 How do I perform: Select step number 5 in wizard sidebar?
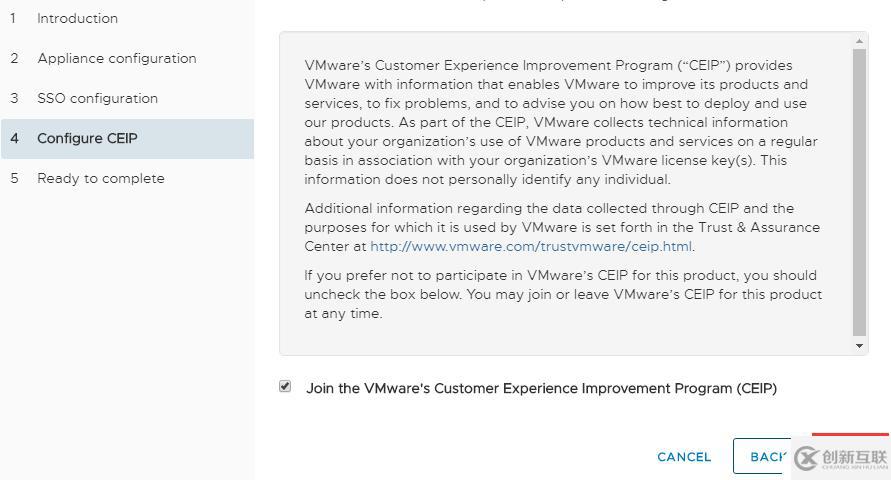pyautogui.click(x=14, y=178)
